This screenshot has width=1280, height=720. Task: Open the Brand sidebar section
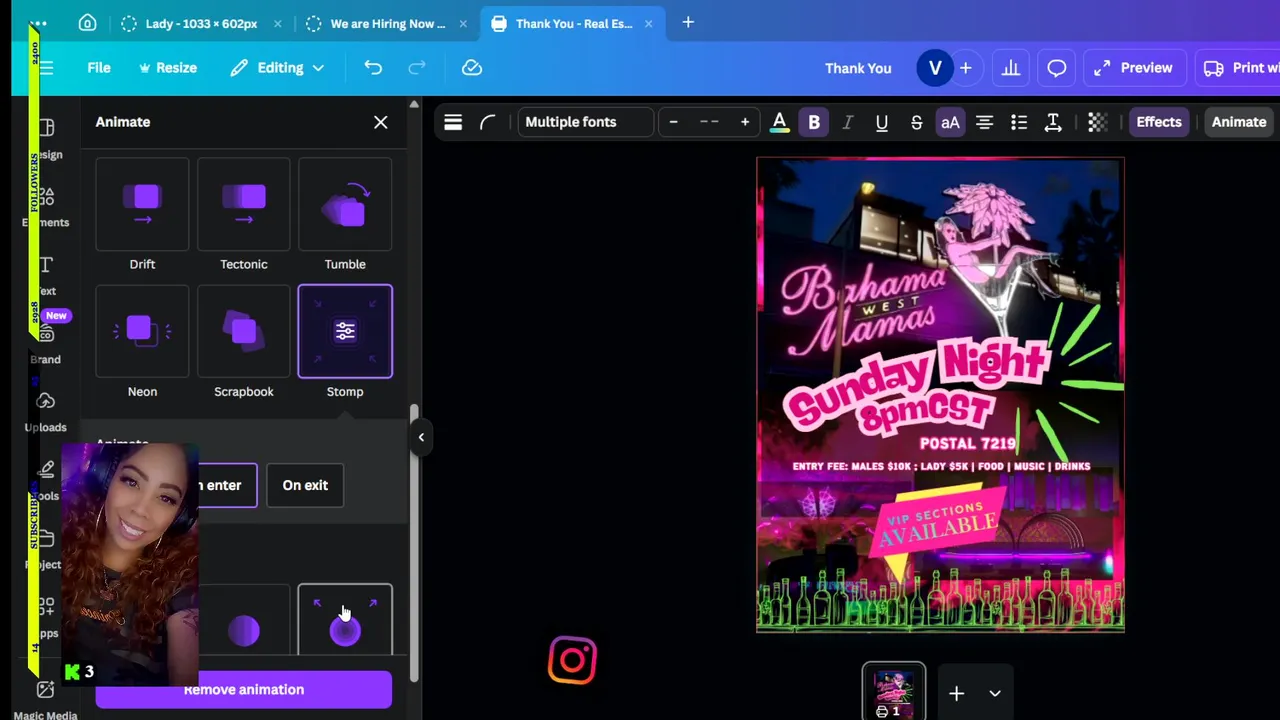tap(46, 343)
